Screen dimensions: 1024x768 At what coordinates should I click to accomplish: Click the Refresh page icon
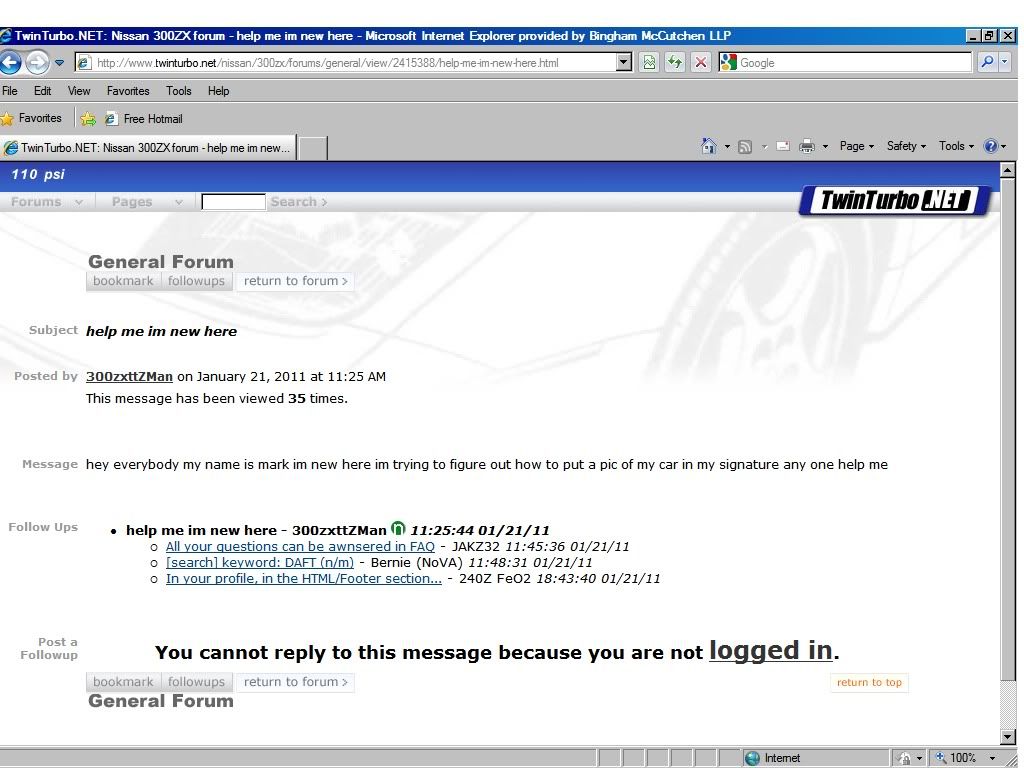[675, 62]
